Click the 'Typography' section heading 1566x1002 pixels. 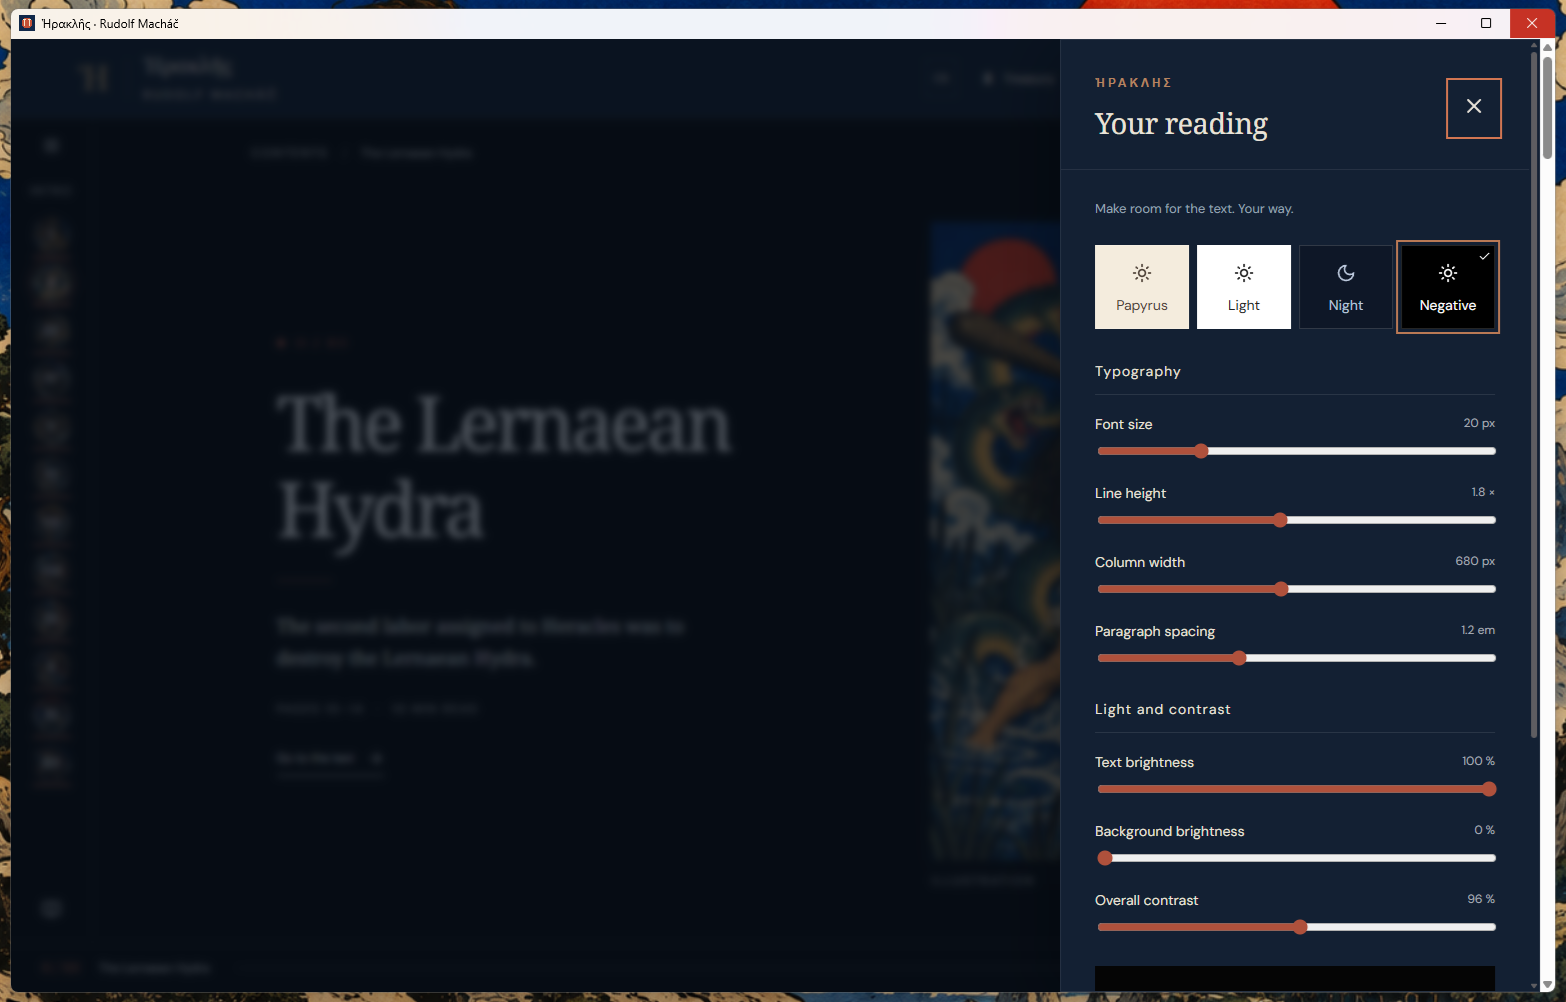coord(1138,371)
